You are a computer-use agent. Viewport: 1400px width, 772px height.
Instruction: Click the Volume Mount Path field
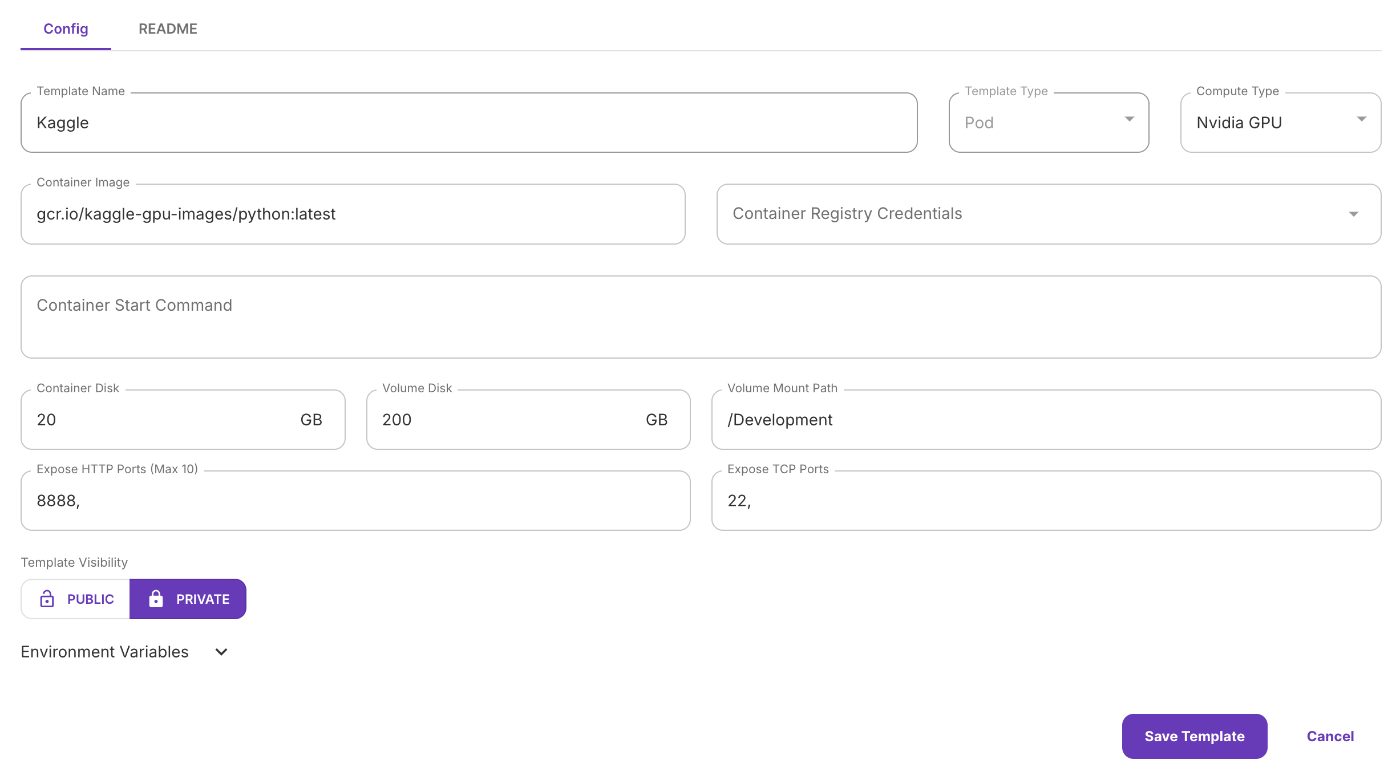(x=1046, y=420)
